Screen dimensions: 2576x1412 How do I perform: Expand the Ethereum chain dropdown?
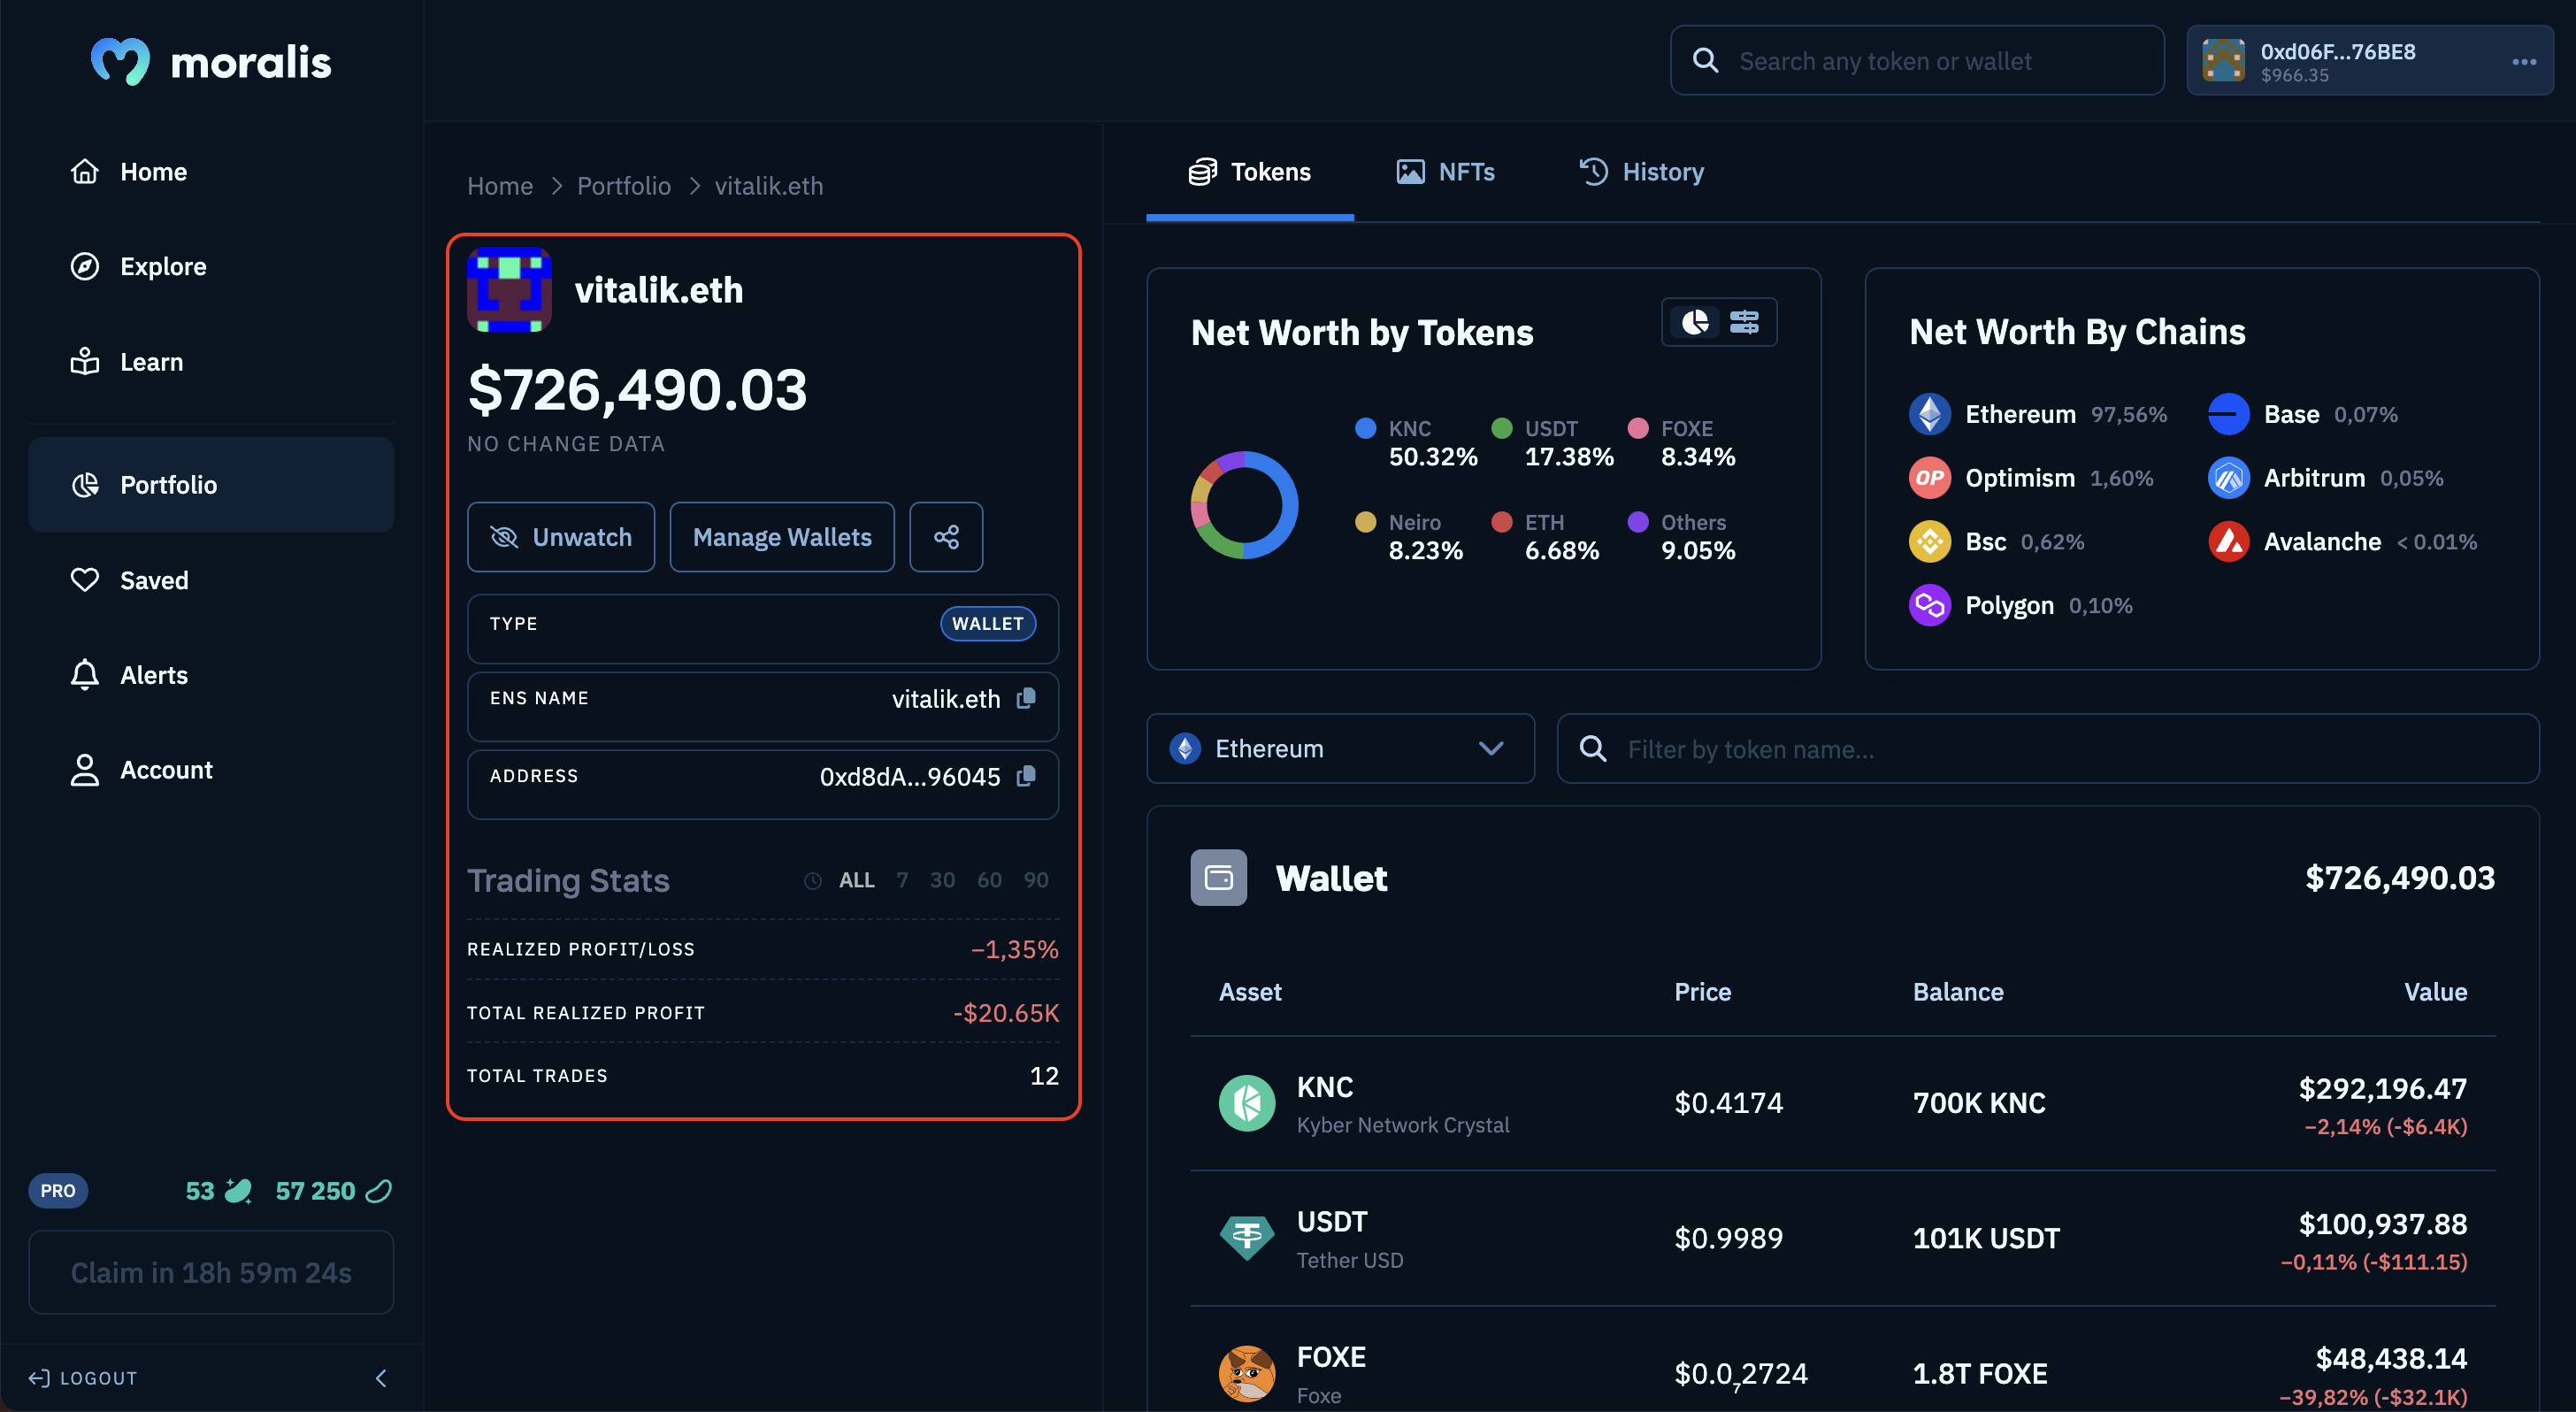click(x=1338, y=748)
